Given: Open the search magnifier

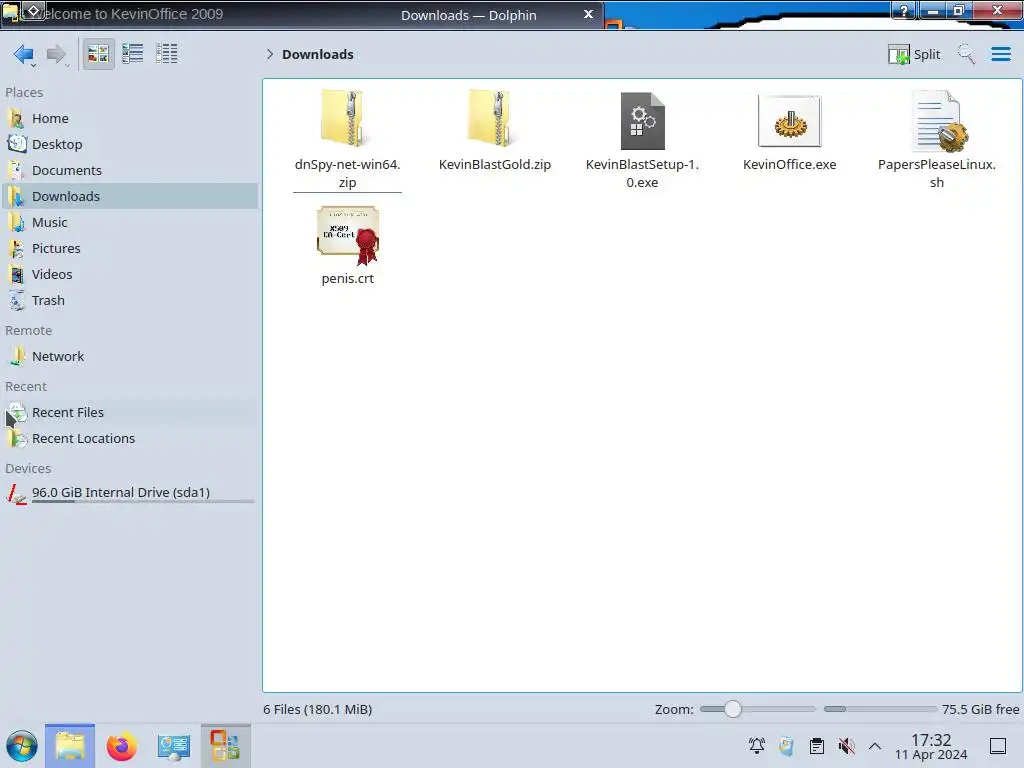Looking at the screenshot, I should pyautogui.click(x=966, y=54).
